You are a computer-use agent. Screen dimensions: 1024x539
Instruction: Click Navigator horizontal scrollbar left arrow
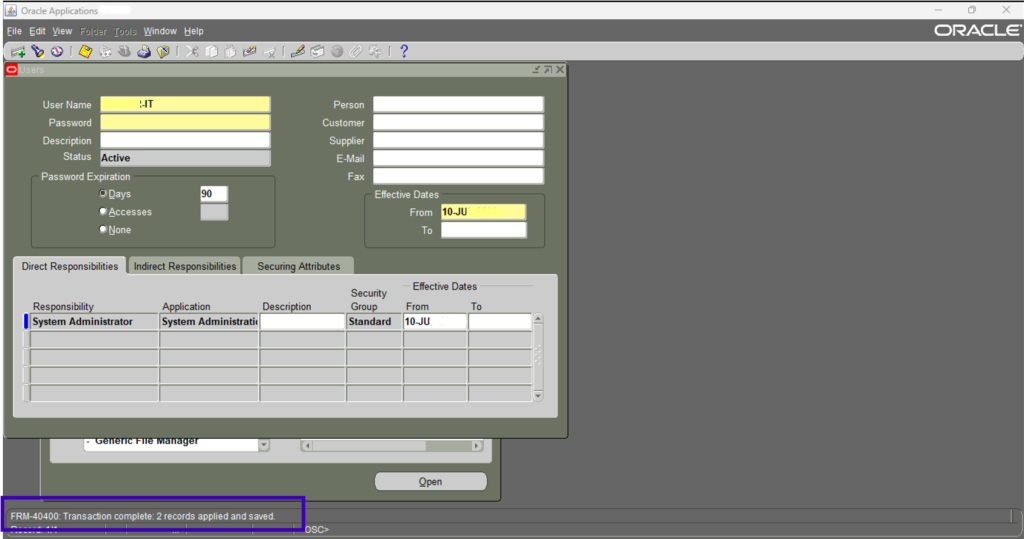coord(307,446)
